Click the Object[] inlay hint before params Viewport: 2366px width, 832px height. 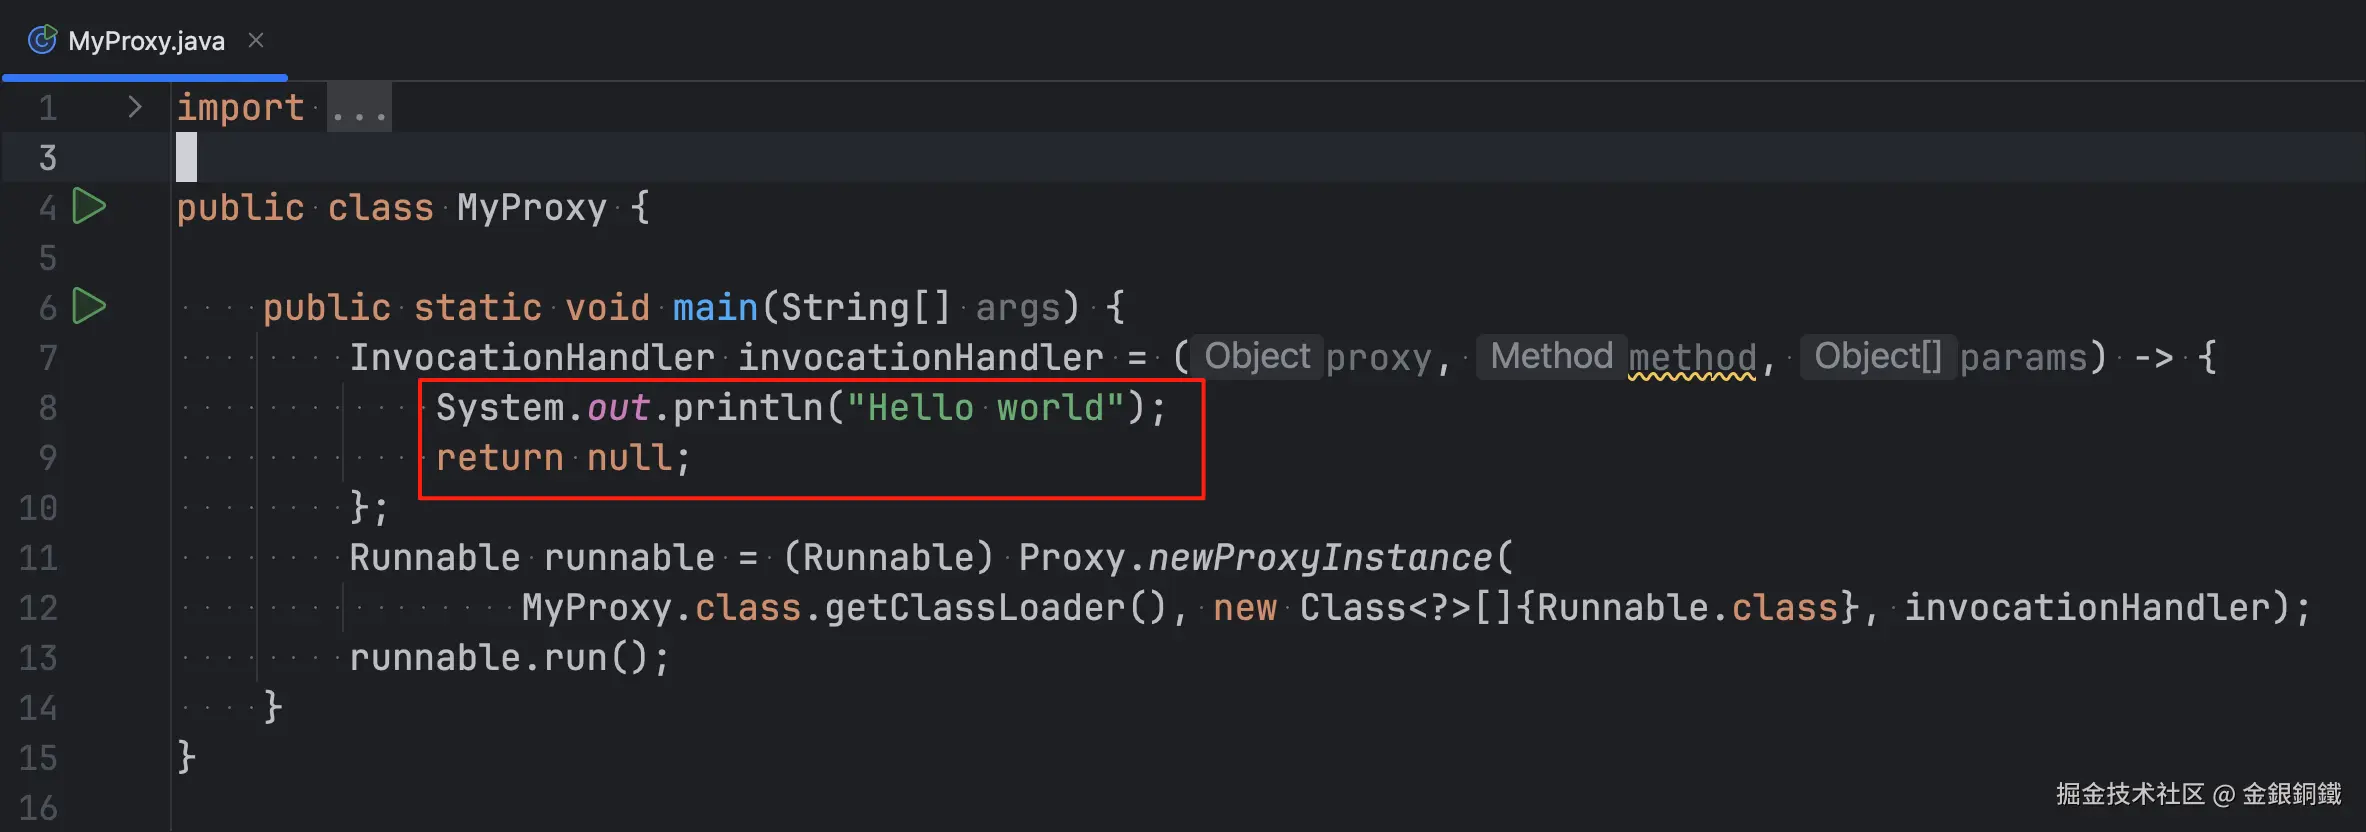[x=1877, y=357]
